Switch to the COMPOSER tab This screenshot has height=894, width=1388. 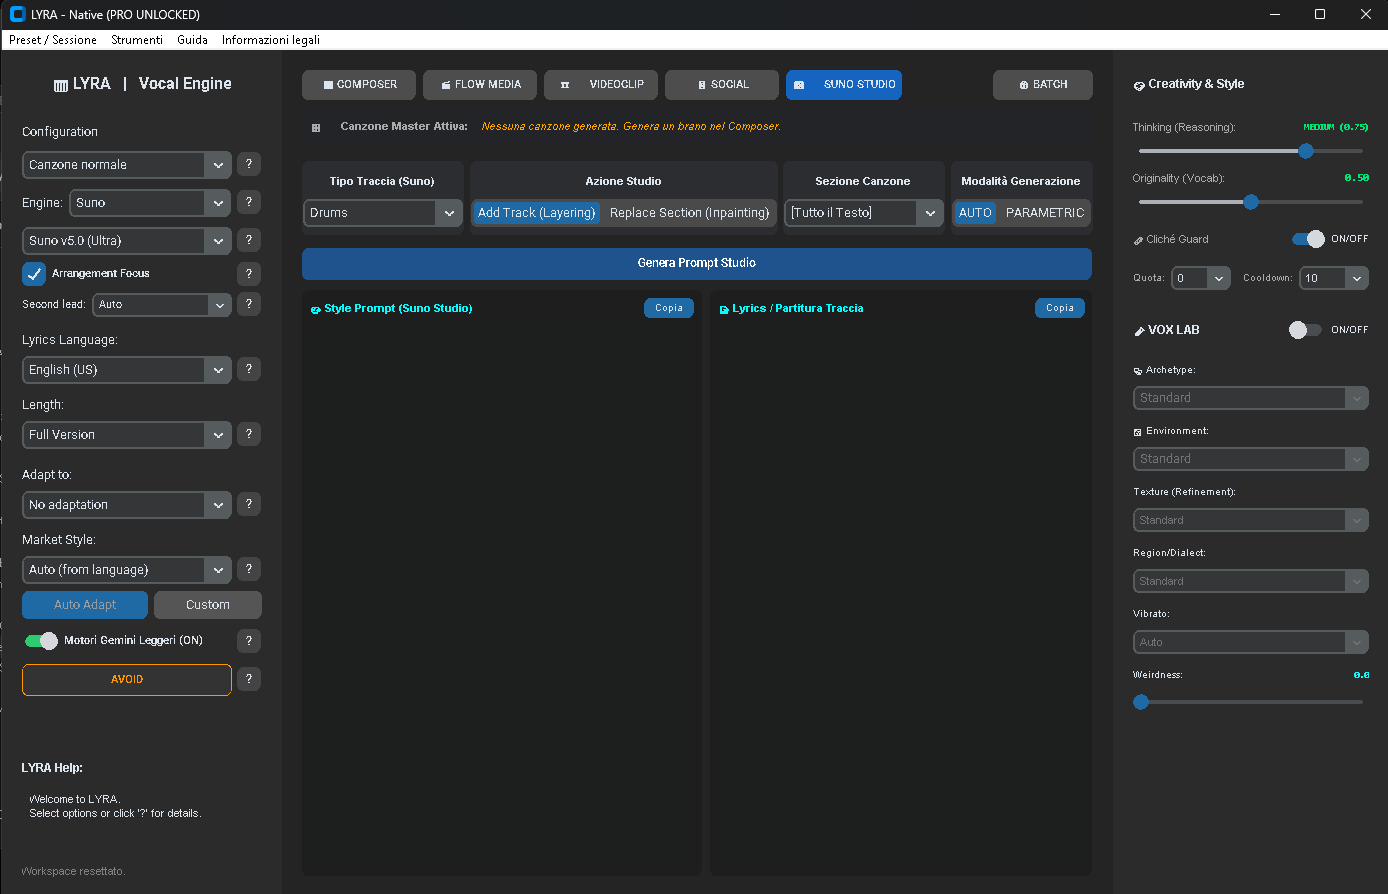pyautogui.click(x=358, y=85)
